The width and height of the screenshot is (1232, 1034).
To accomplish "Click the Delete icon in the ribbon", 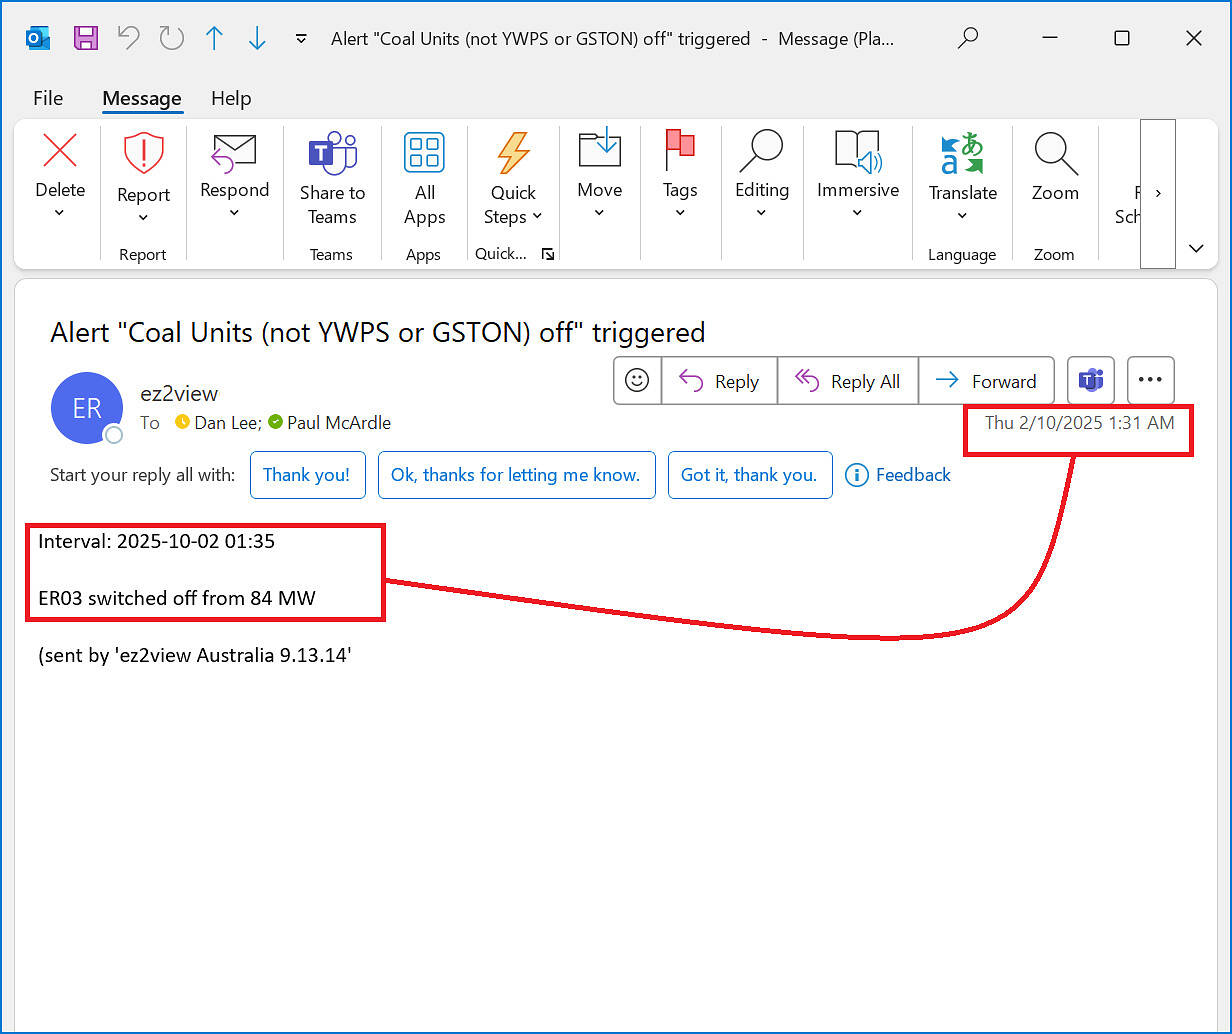I will tap(60, 152).
